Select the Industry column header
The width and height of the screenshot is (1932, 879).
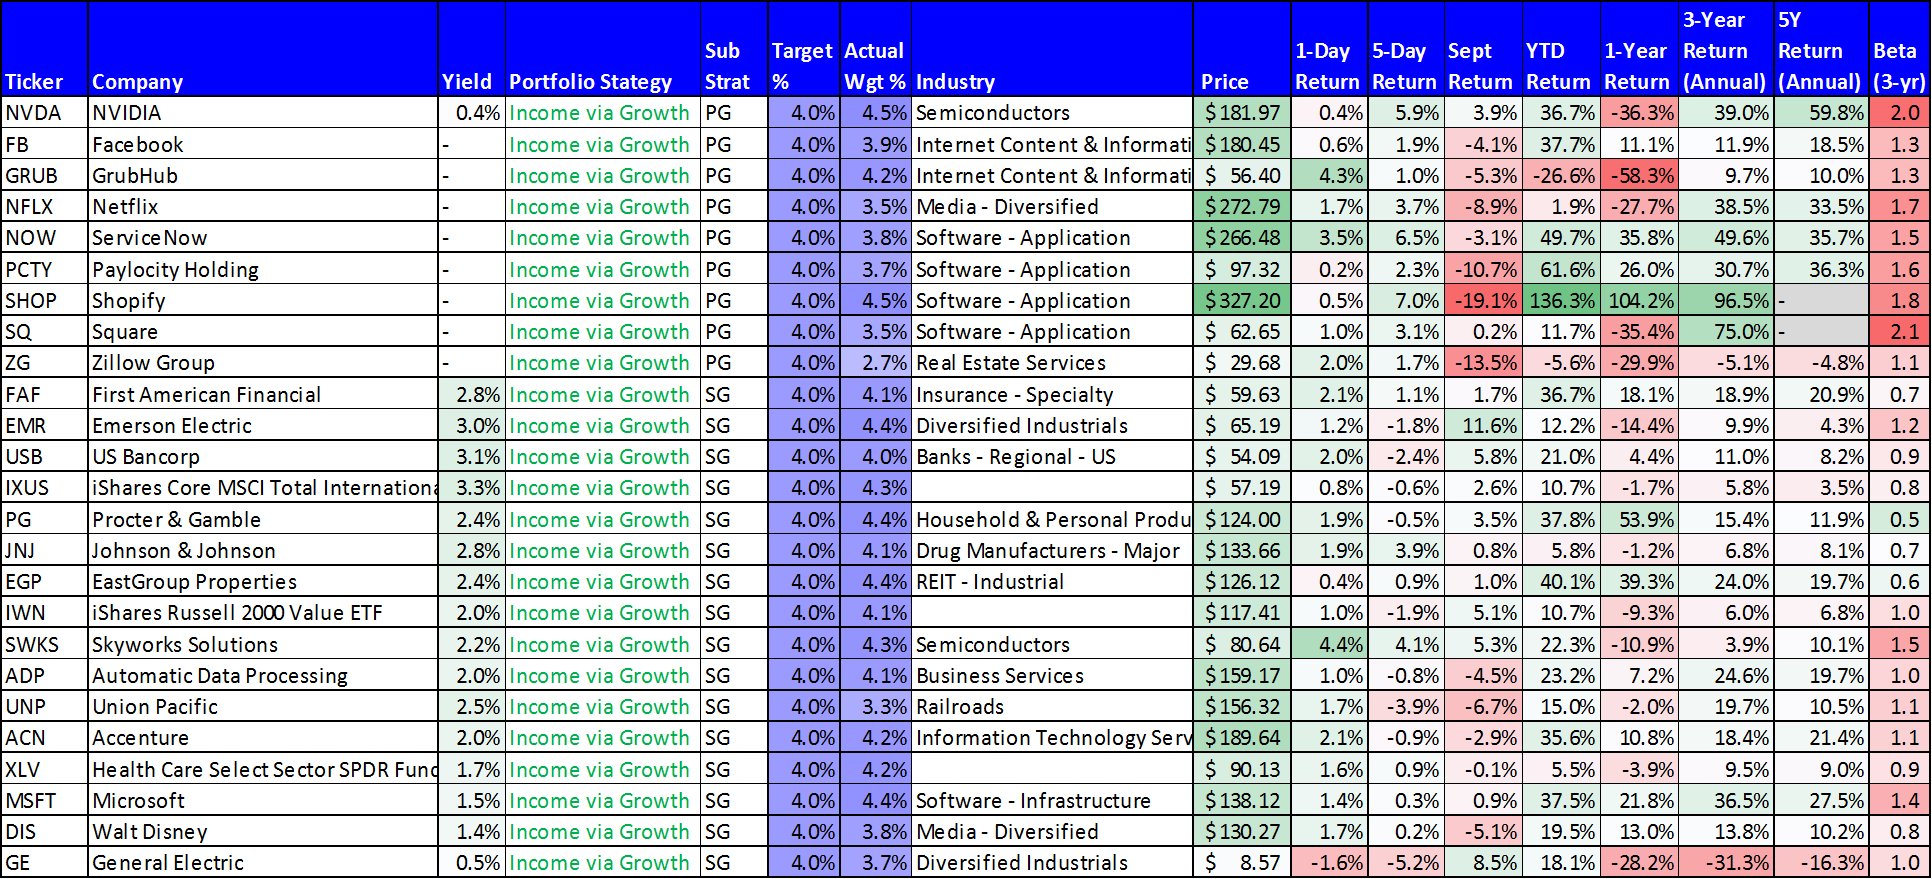pyautogui.click(x=1052, y=49)
